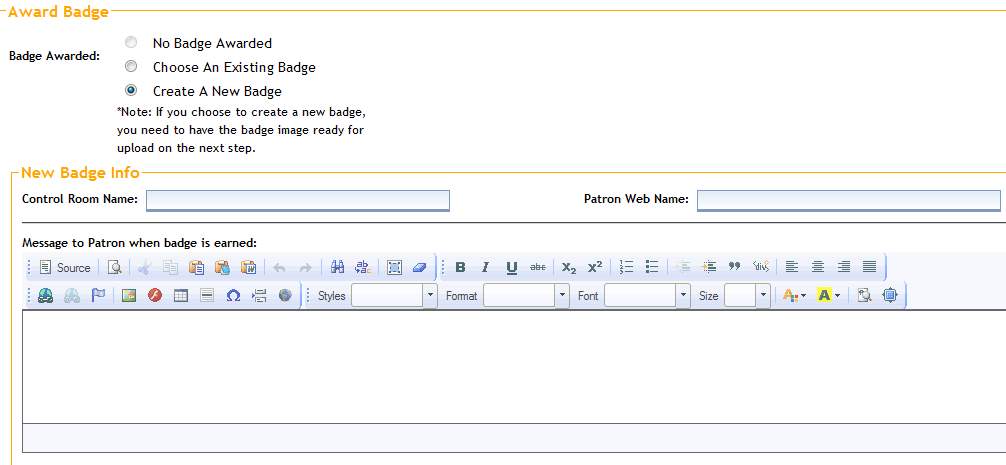This screenshot has width=1006, height=465.
Task: Click the Increase Indent icon
Action: click(708, 267)
